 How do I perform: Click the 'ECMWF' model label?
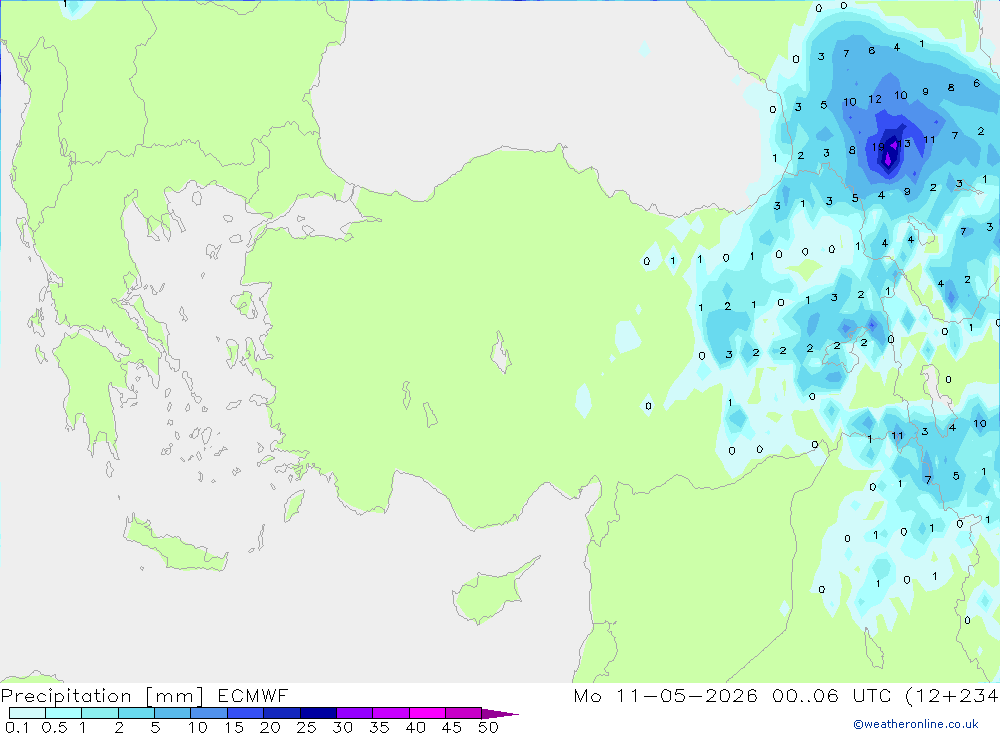(x=253, y=695)
